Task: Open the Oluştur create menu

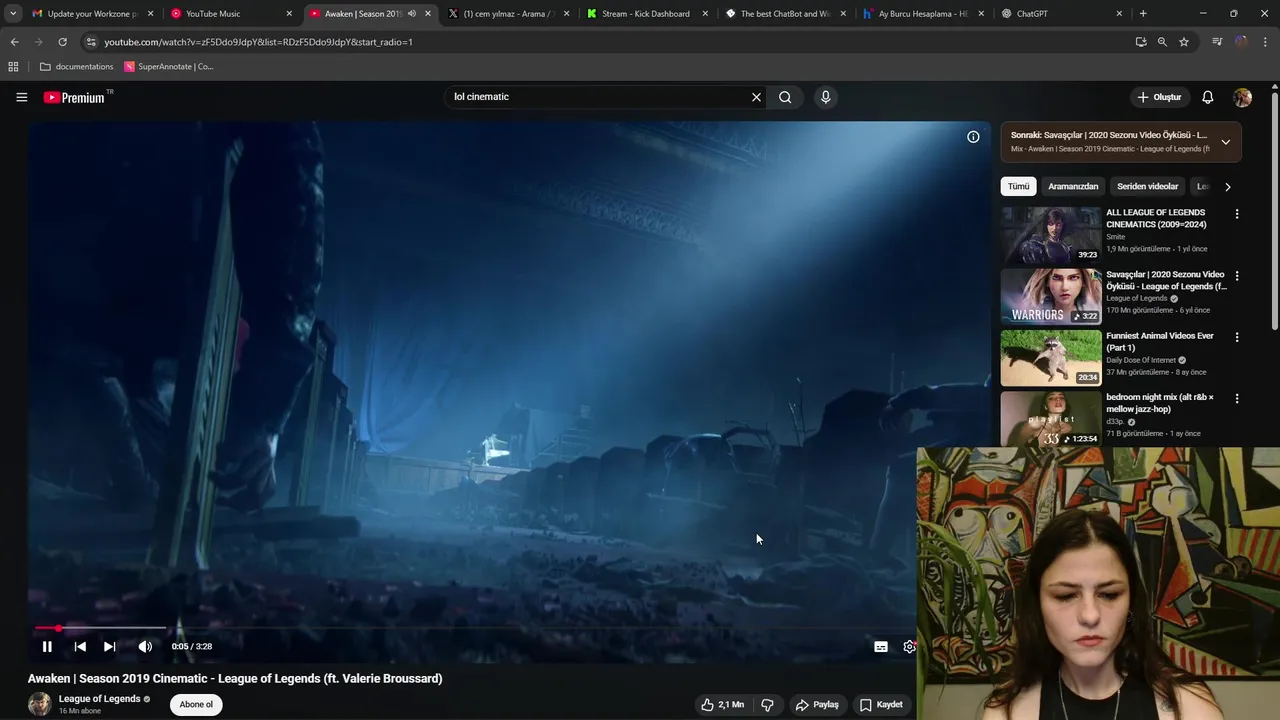Action: tap(1160, 97)
